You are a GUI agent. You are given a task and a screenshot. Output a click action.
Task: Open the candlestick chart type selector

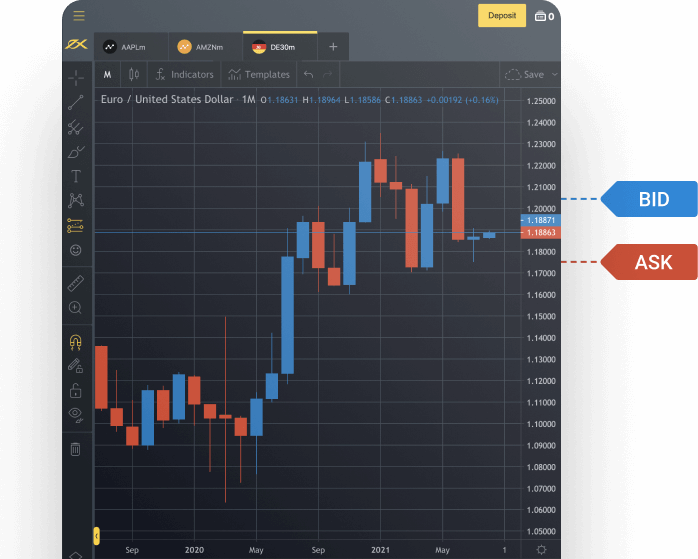pos(134,75)
